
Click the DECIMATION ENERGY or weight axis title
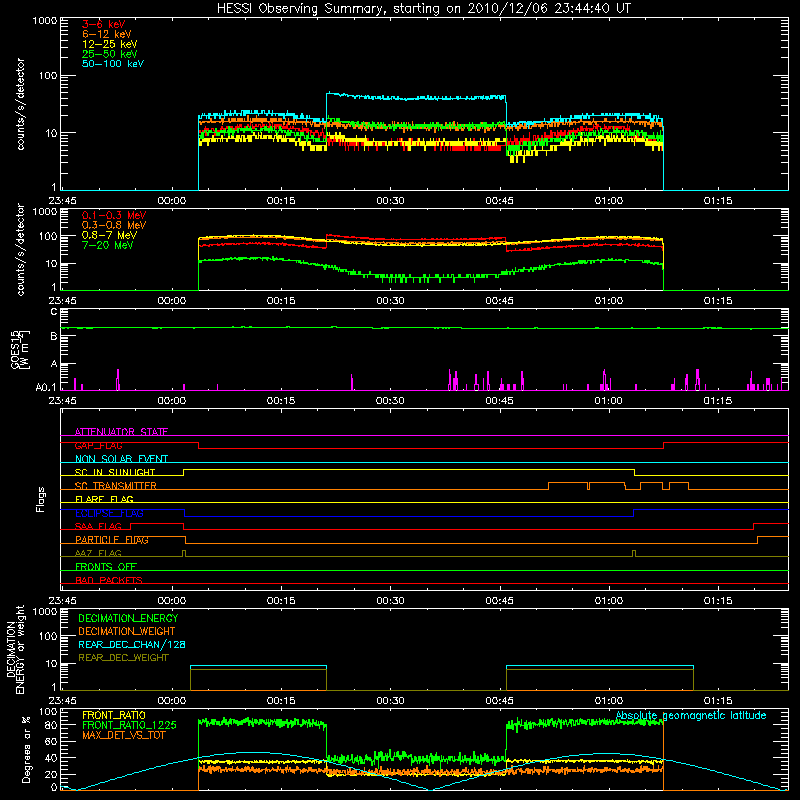[x=15, y=649]
